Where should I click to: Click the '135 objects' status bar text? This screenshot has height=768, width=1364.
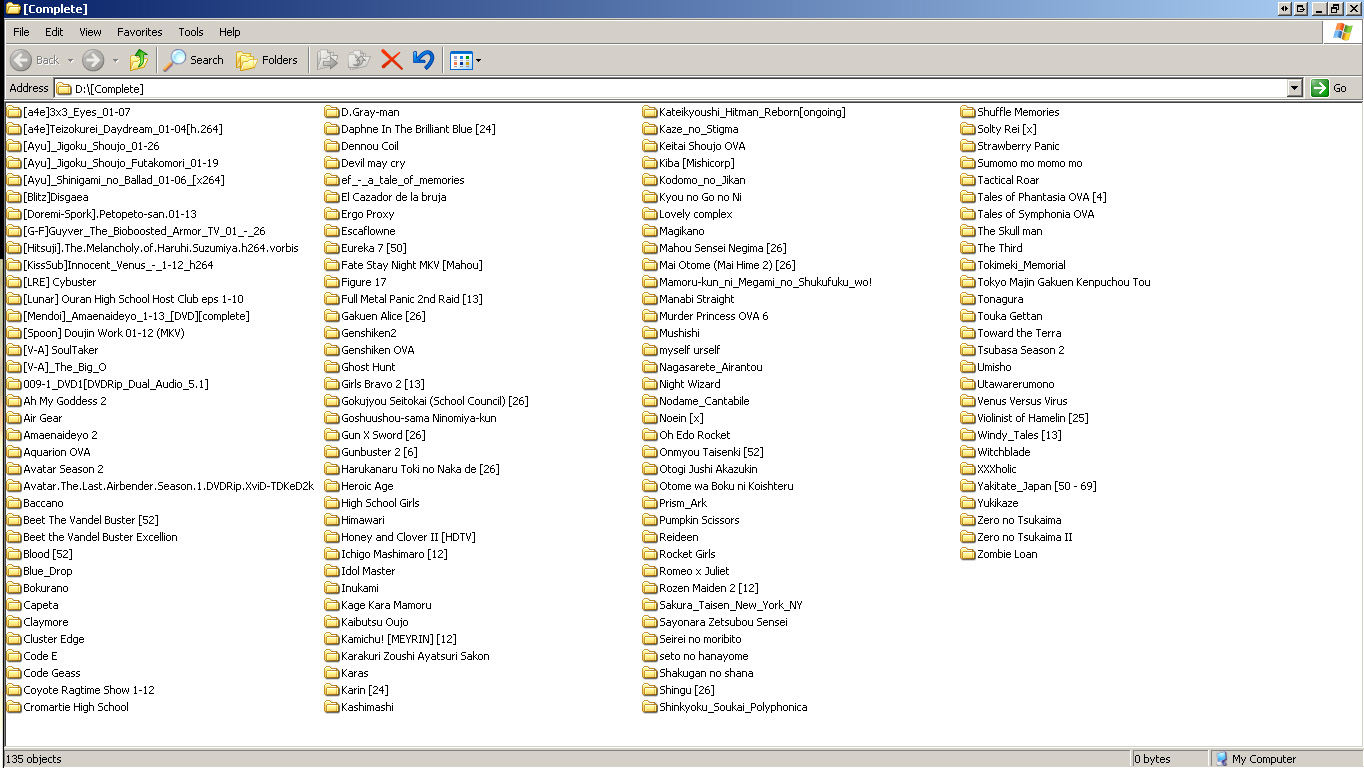point(34,759)
